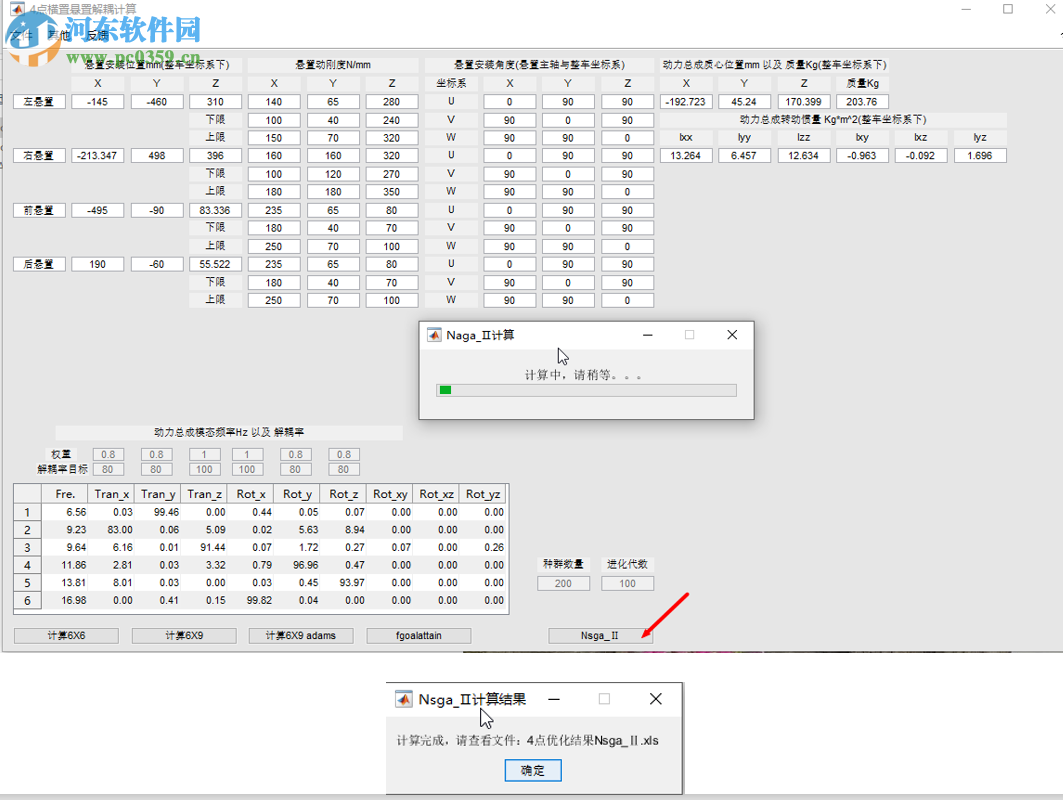
Task: Open the 文件 menu
Action: coord(22,35)
